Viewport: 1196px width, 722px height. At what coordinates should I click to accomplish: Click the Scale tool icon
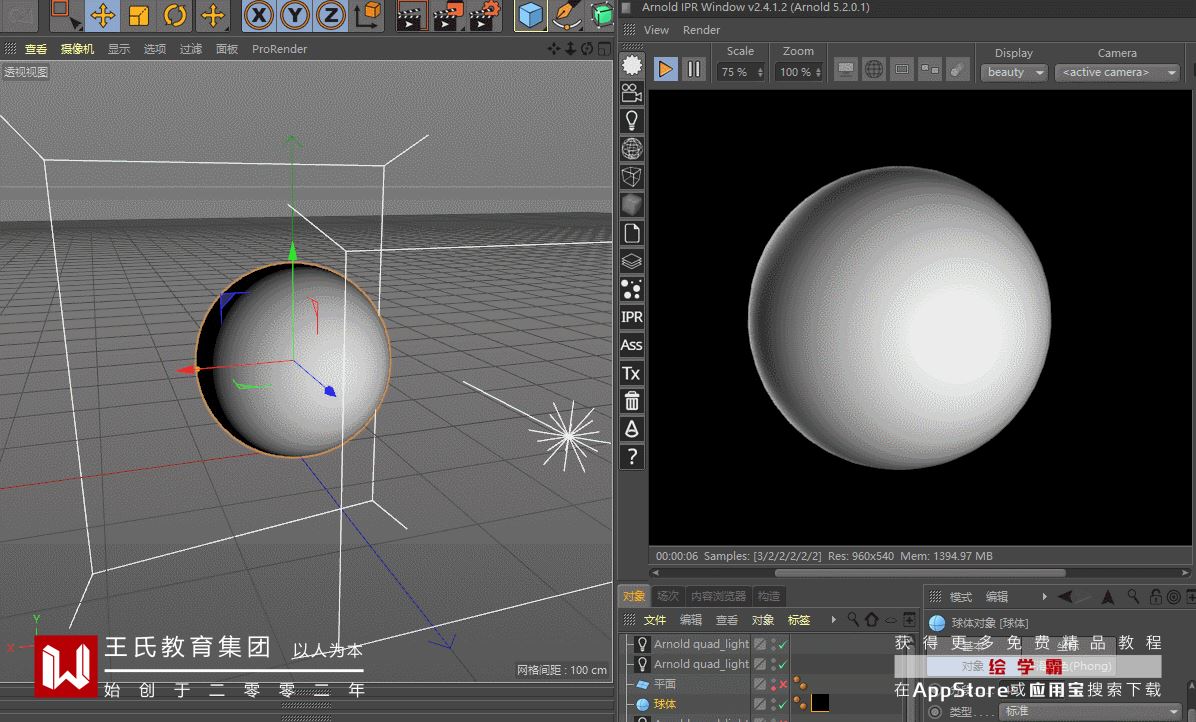[x=139, y=15]
